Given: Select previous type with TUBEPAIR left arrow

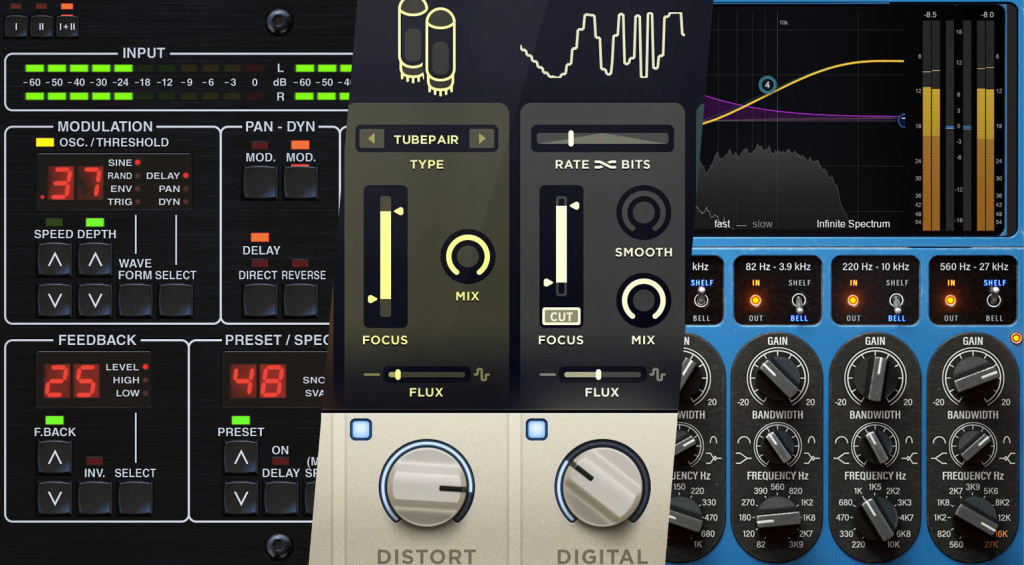Looking at the screenshot, I should (371, 139).
